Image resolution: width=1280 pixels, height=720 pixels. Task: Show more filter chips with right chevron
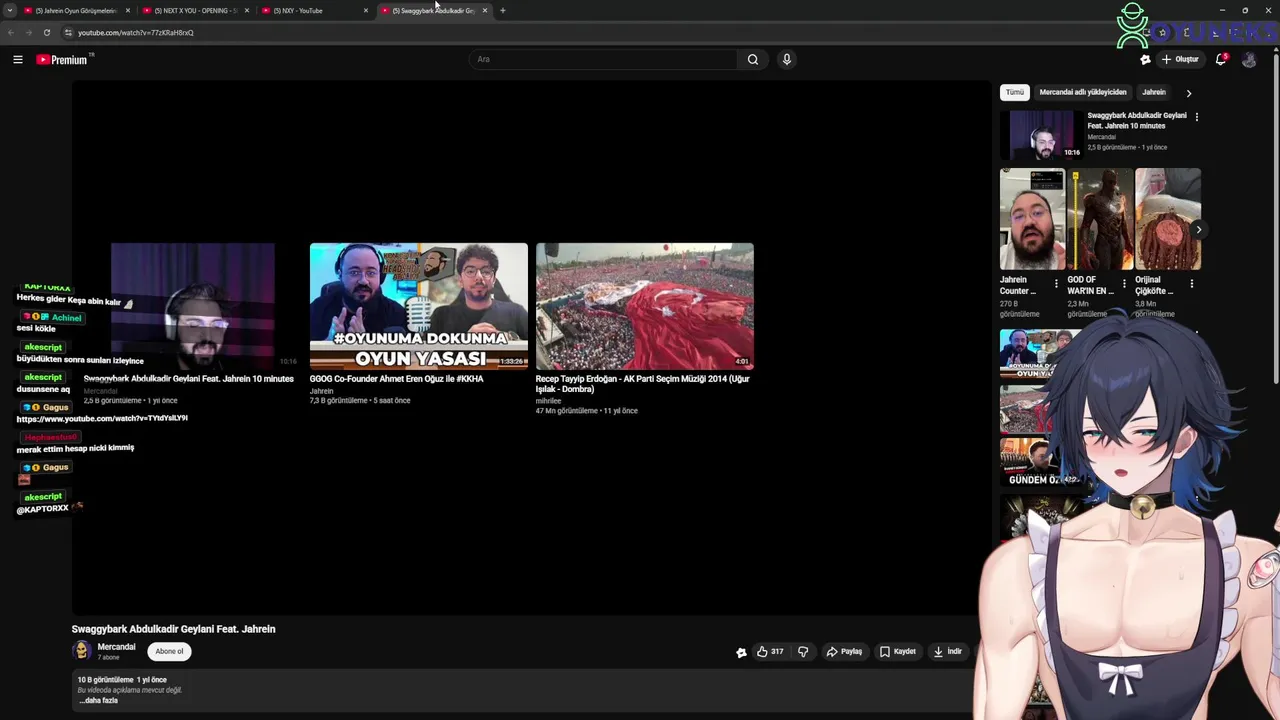pos(1189,93)
